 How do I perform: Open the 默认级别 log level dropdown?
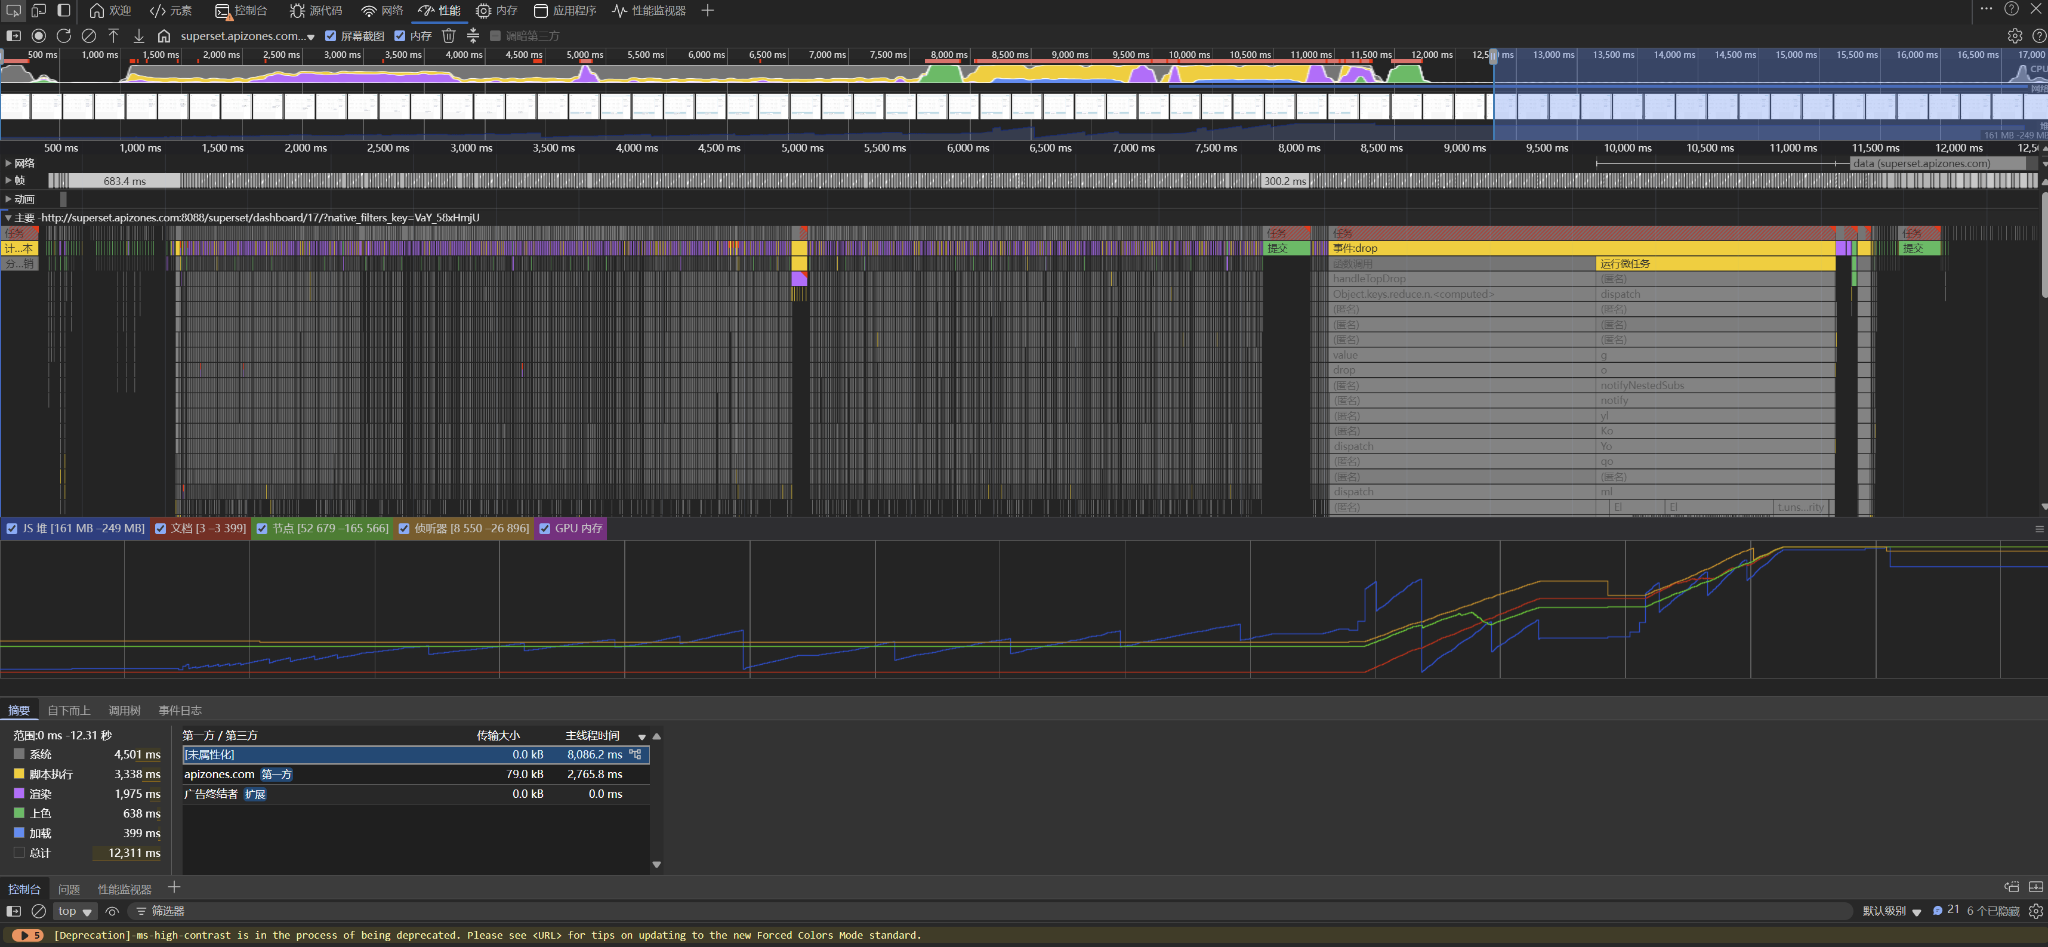coord(1892,911)
